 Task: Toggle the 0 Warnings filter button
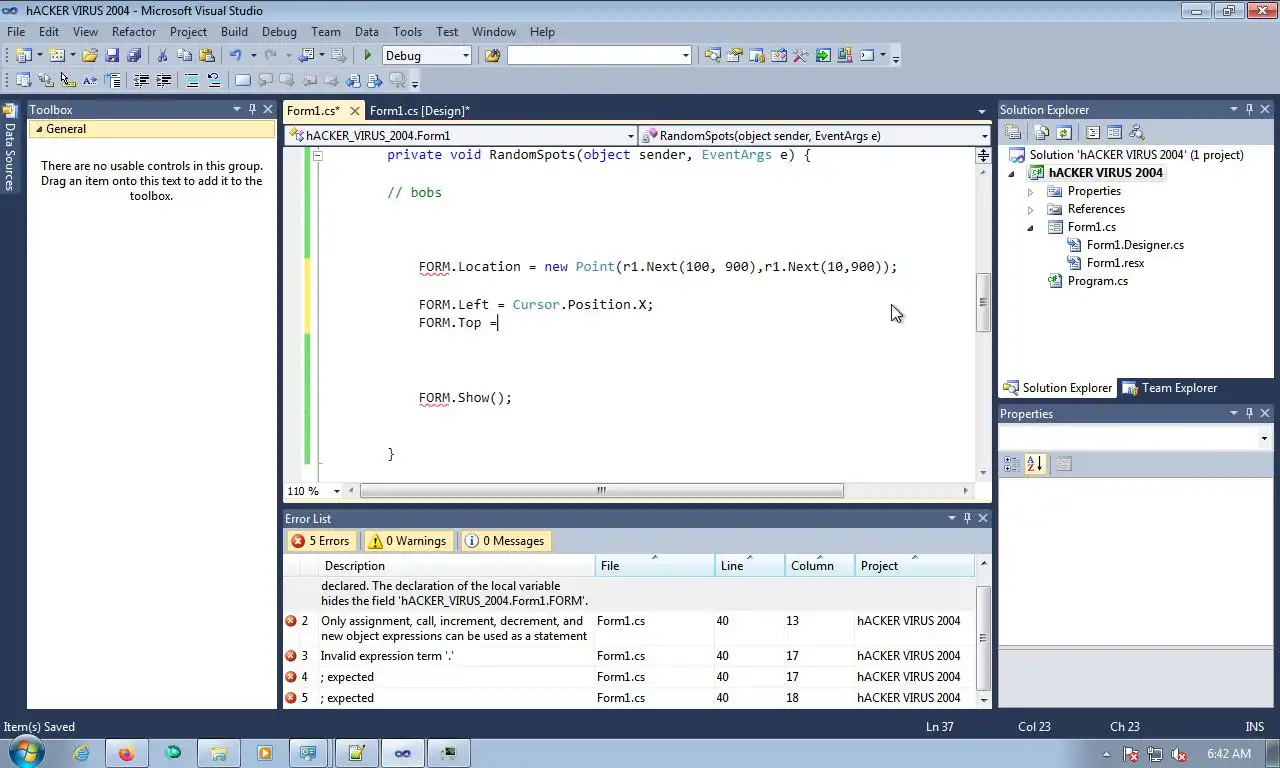(407, 541)
